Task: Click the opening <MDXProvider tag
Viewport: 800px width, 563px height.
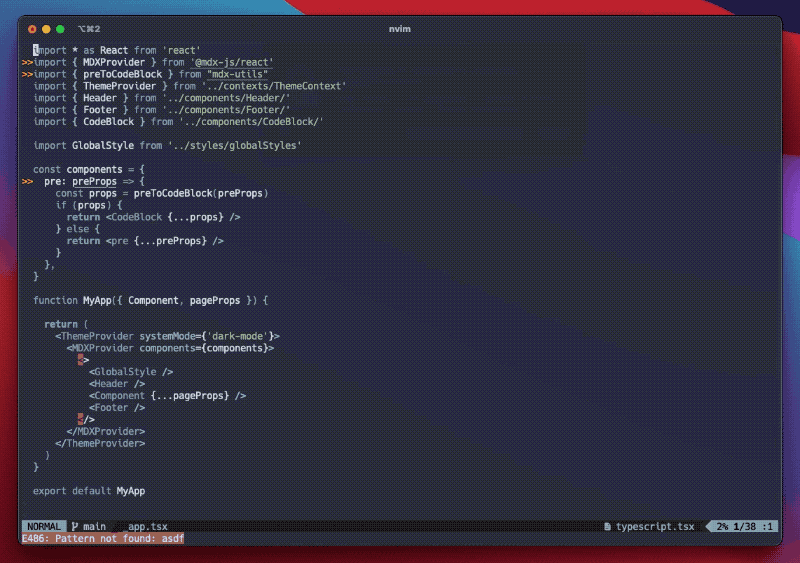Action: pyautogui.click(x=100, y=348)
